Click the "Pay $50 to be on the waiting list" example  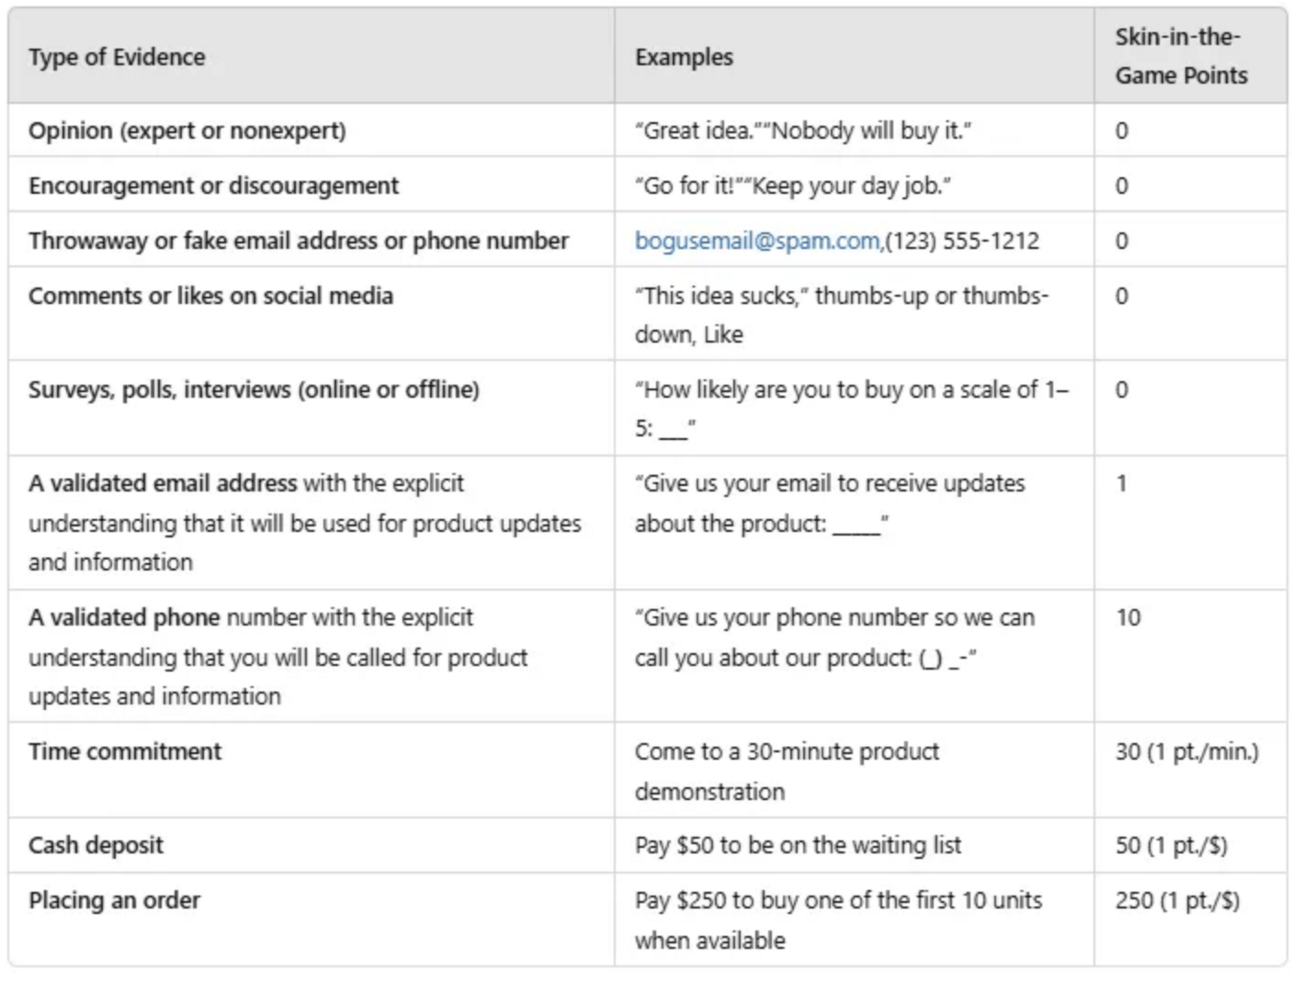click(798, 846)
